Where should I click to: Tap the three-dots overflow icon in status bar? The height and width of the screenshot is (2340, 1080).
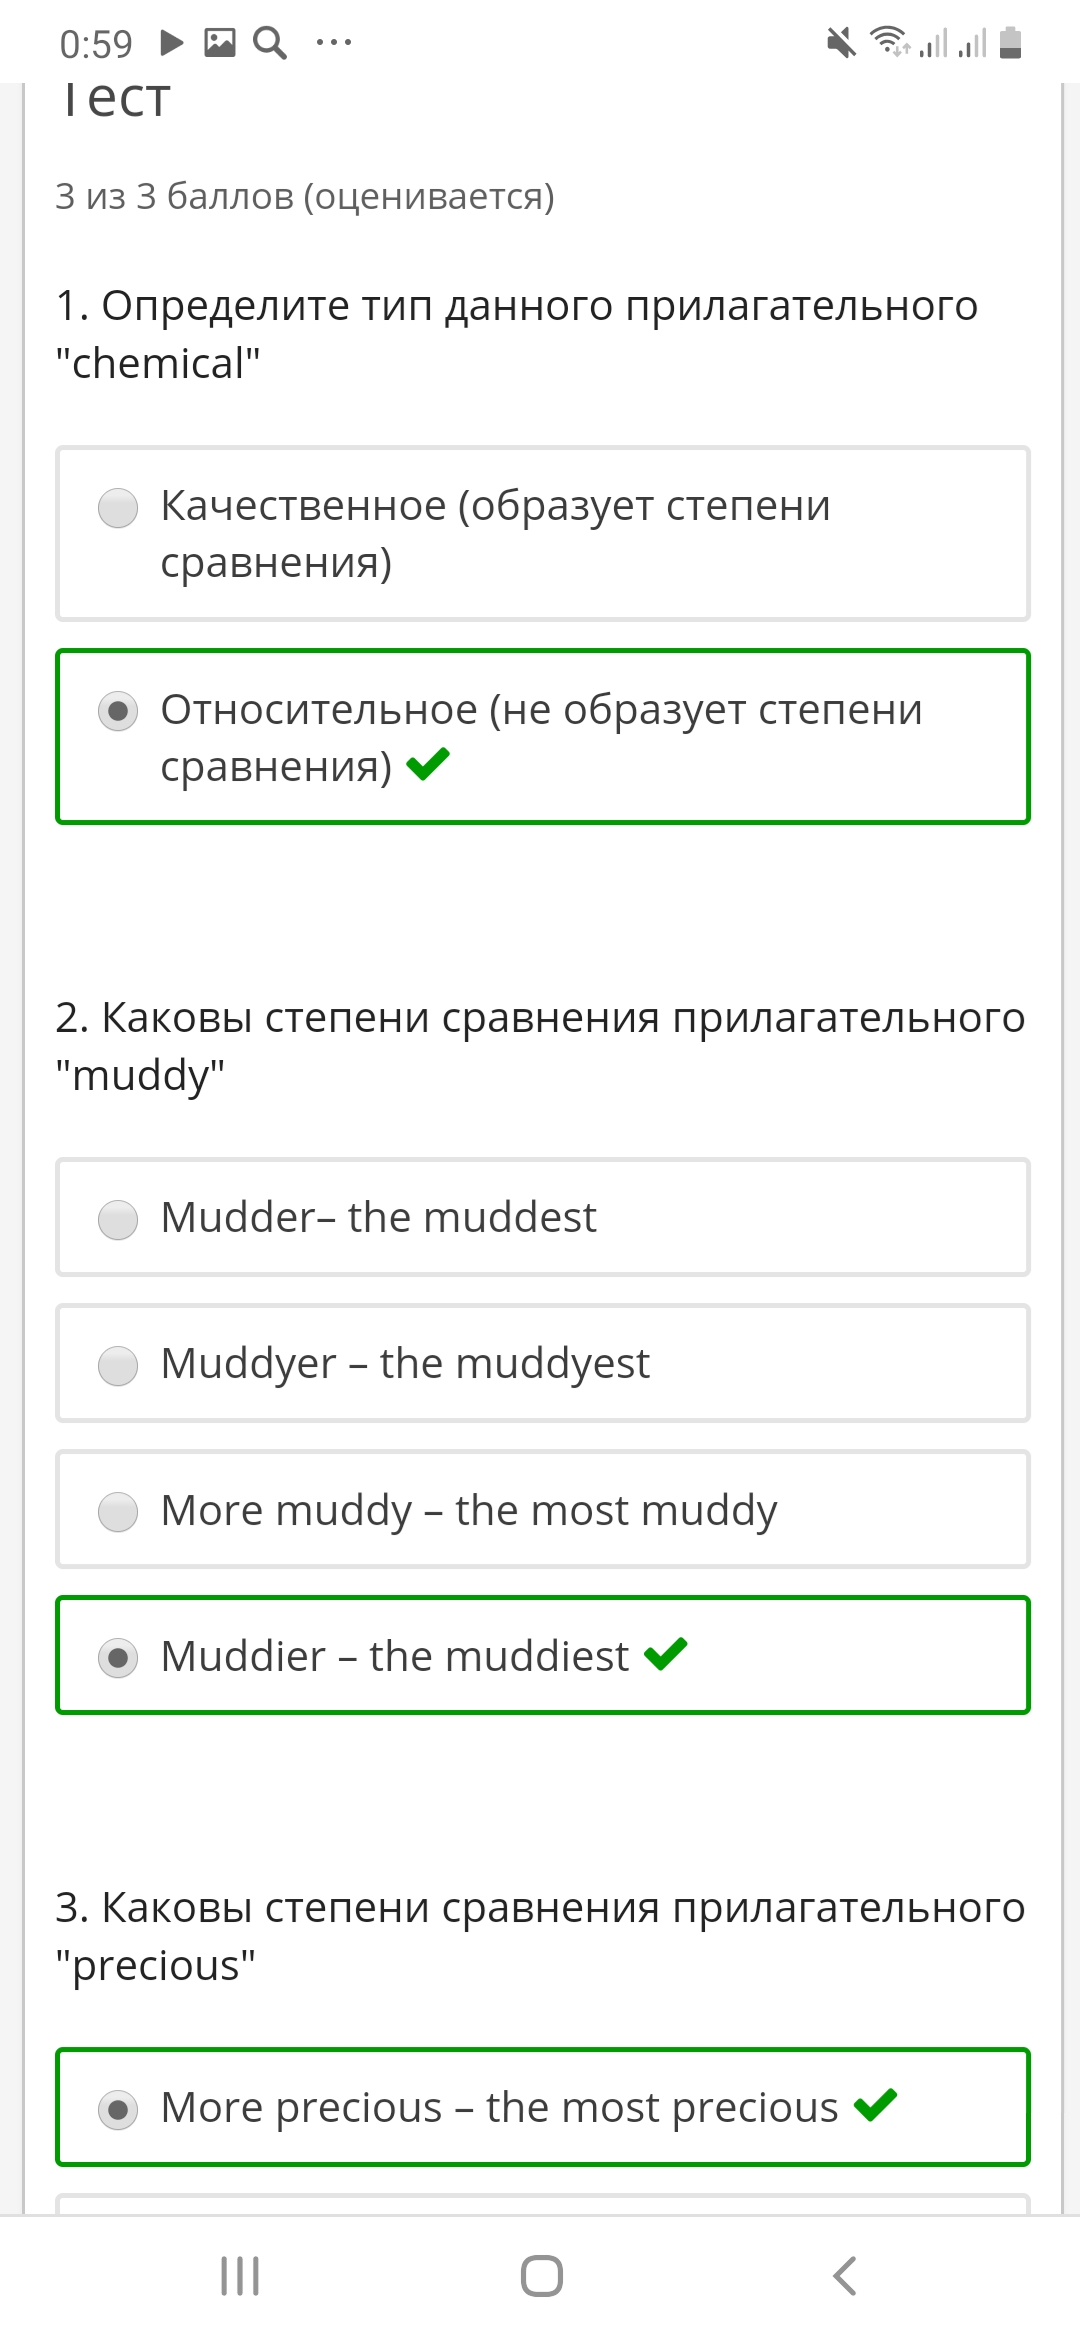(334, 43)
